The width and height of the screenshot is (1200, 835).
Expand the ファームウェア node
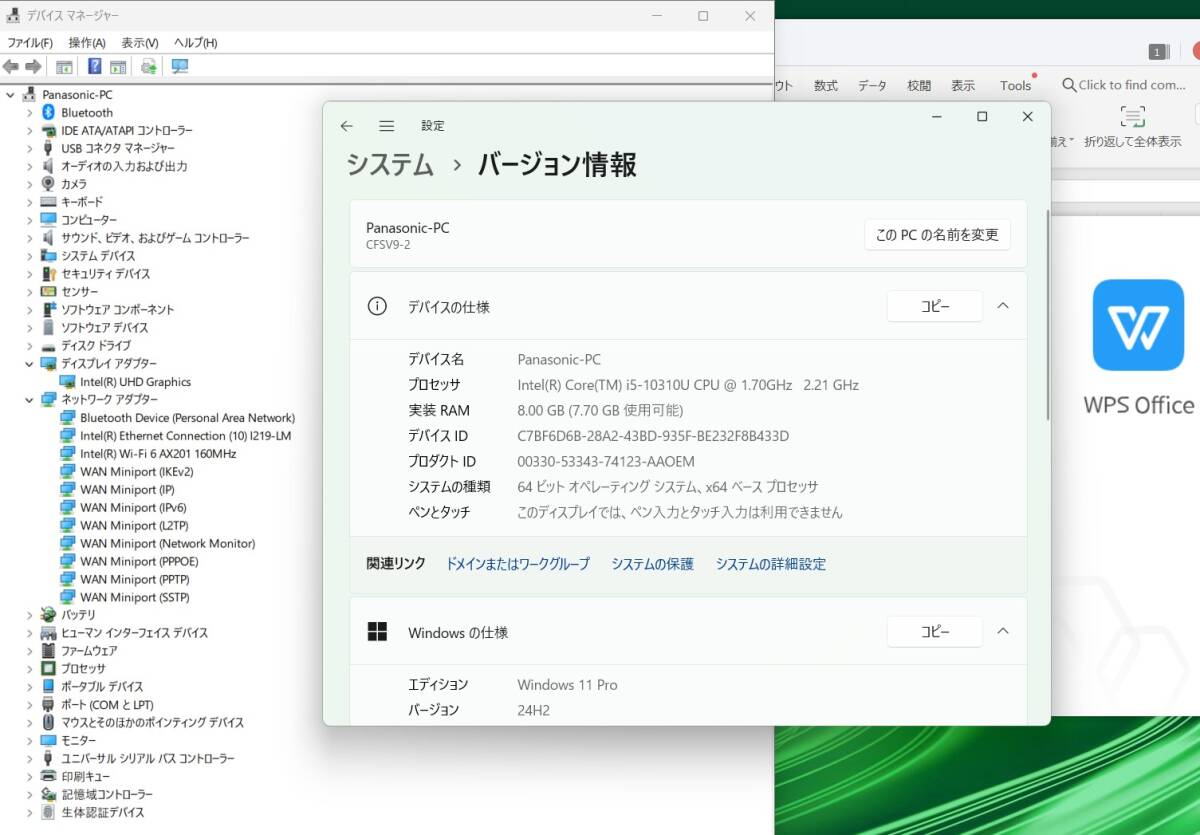click(x=30, y=651)
